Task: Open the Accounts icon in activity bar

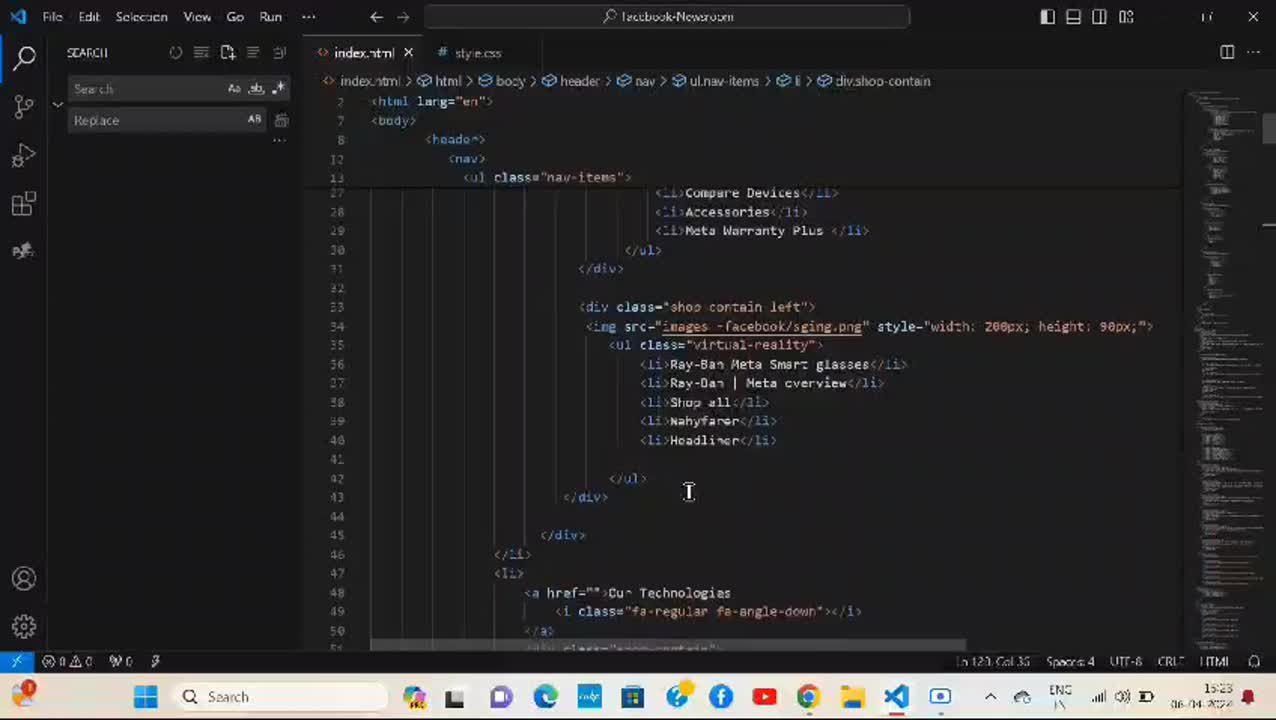Action: click(x=24, y=579)
